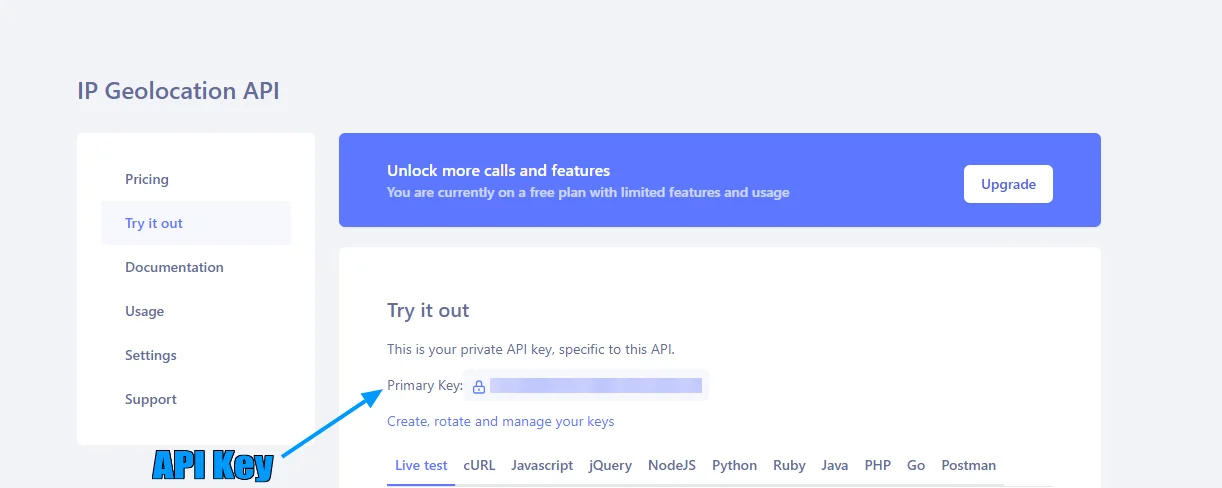Viewport: 1222px width, 488px height.
Task: Open the Postman tab
Action: [969, 465]
